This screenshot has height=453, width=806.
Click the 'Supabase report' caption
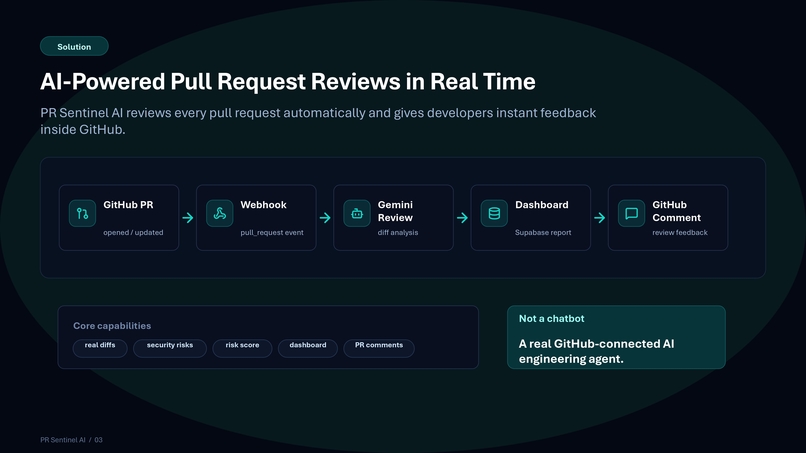click(543, 232)
